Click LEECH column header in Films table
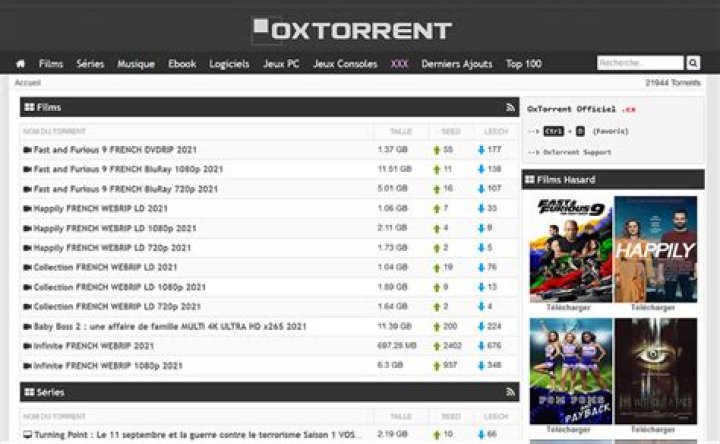 click(496, 131)
